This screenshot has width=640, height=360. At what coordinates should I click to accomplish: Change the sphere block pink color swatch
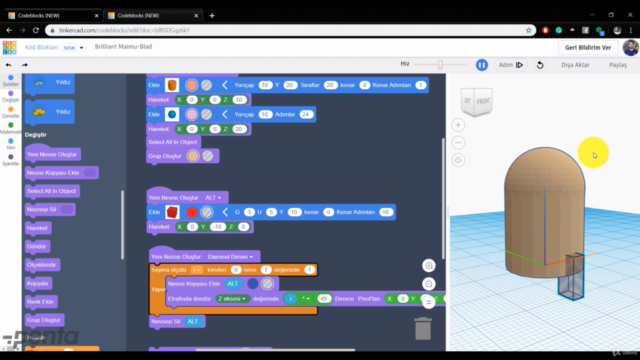[191, 114]
